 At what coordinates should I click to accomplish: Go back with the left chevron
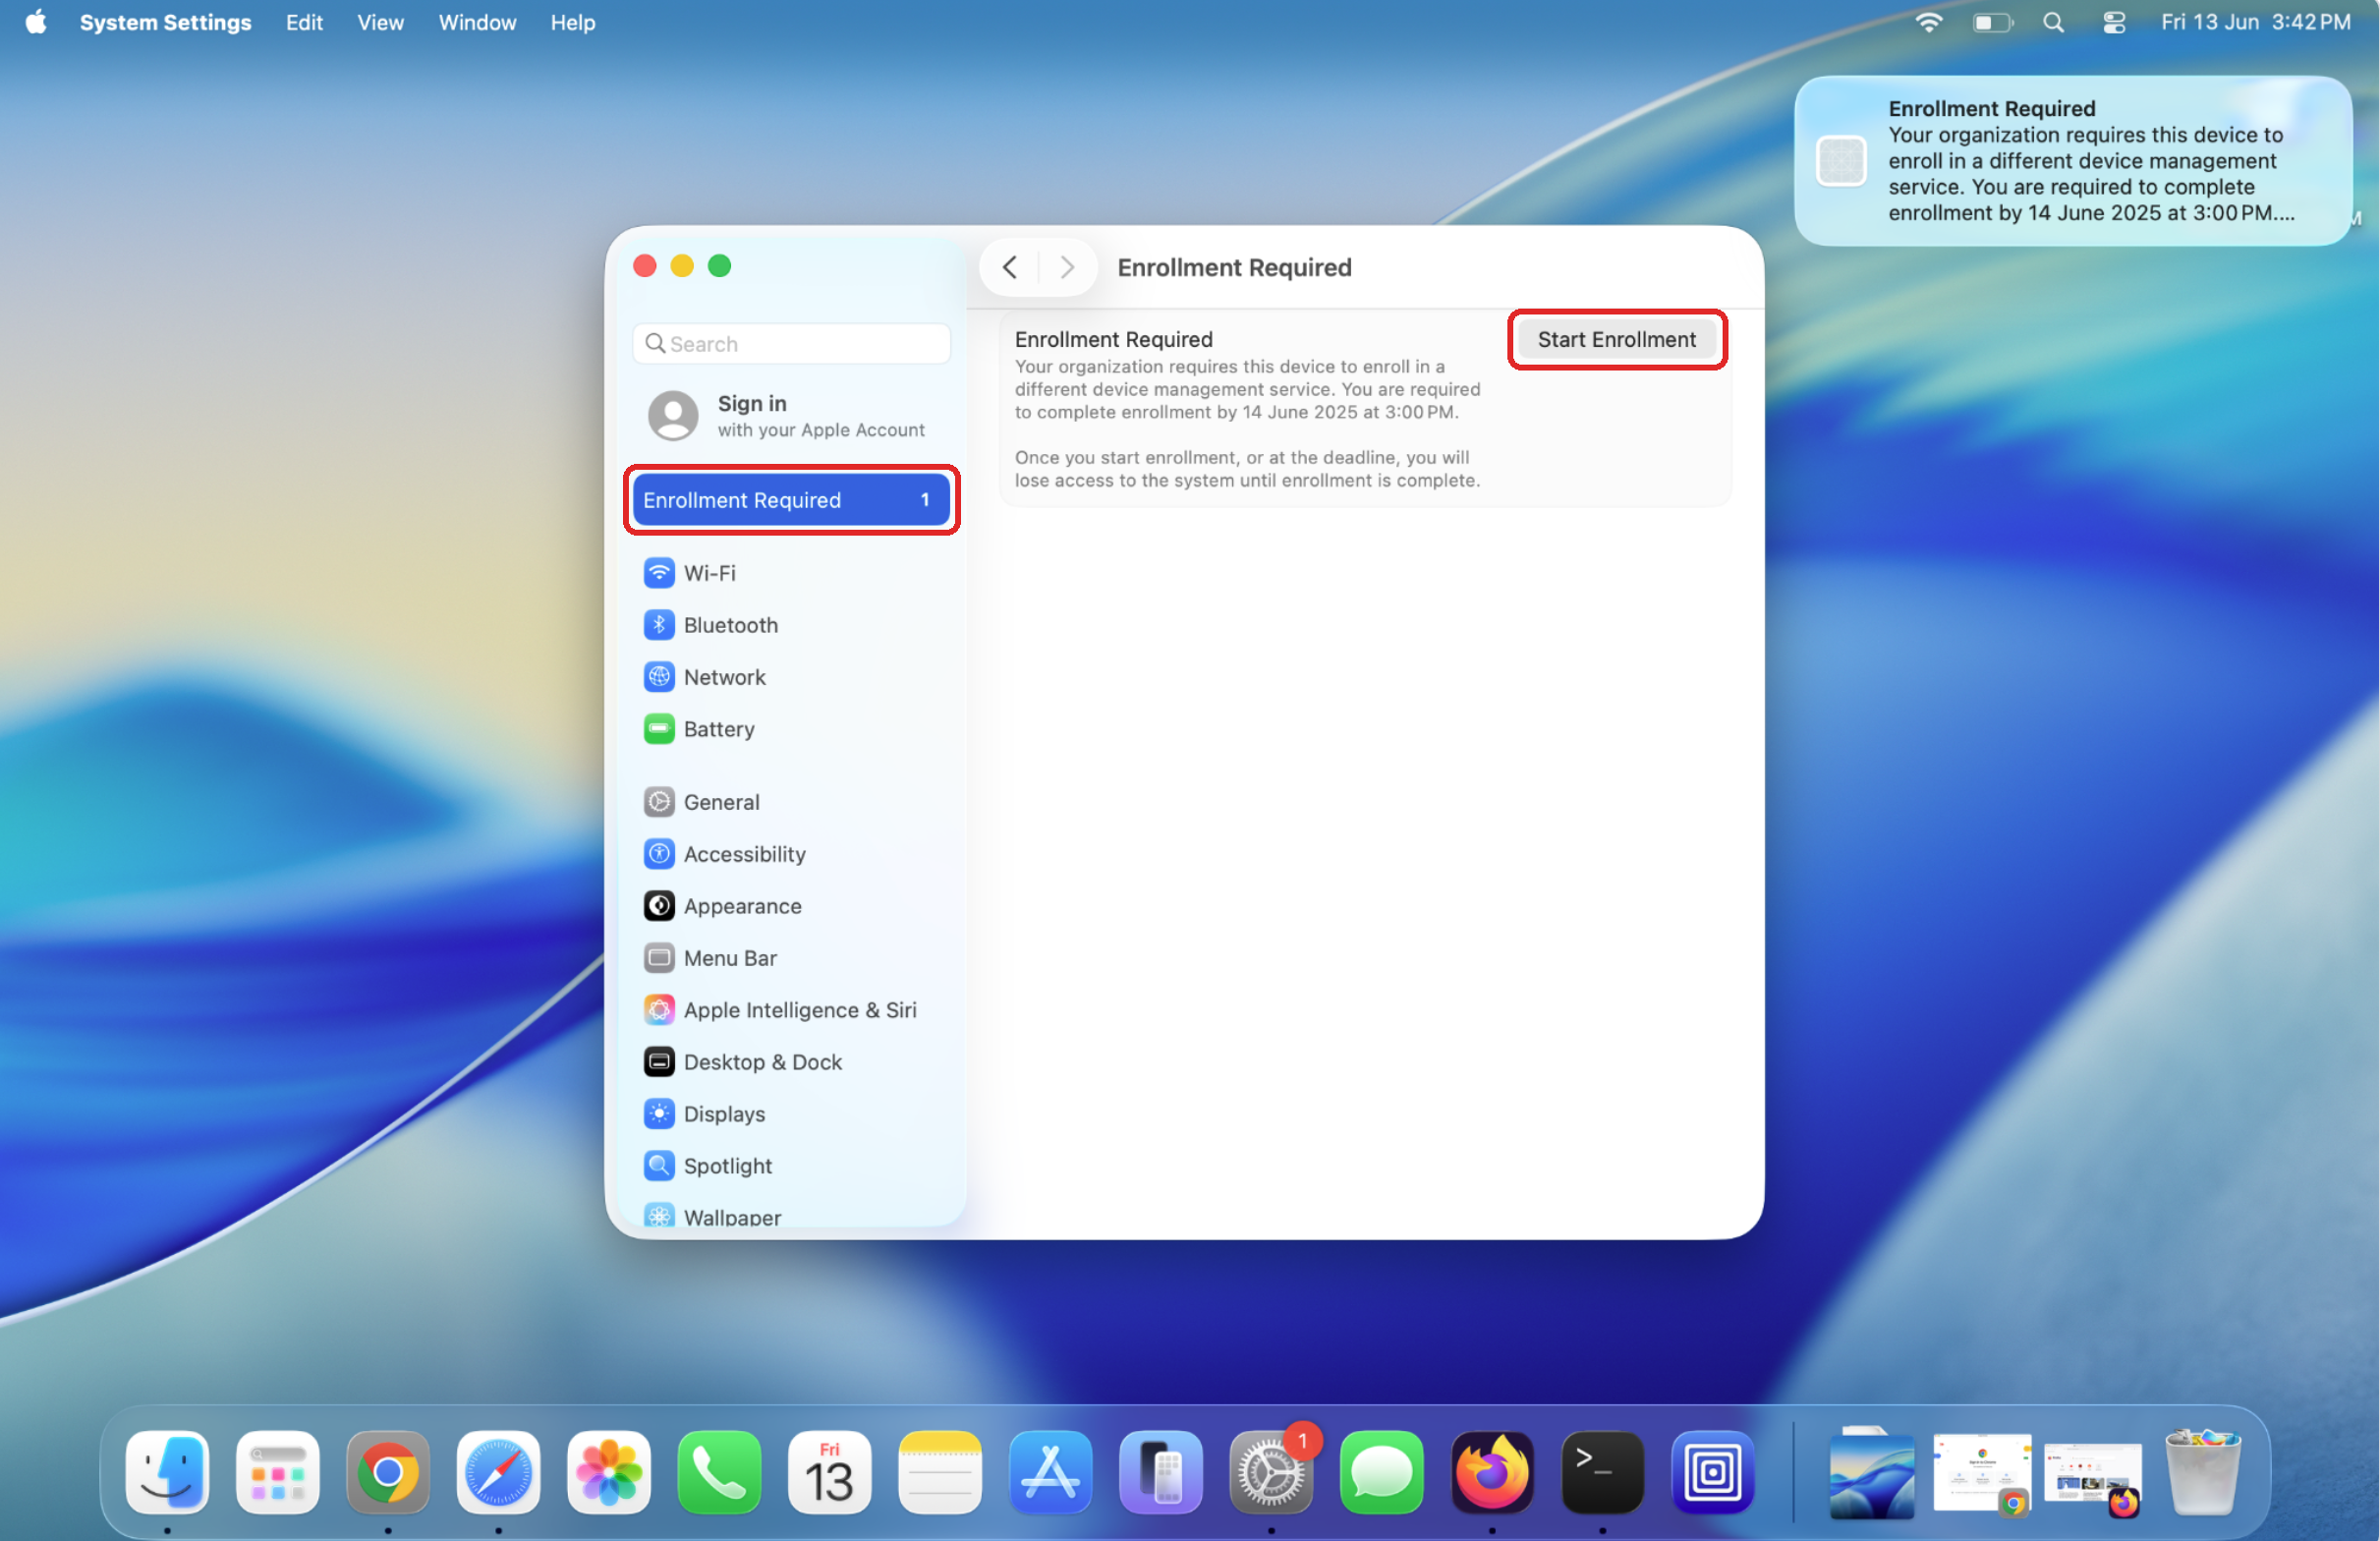coord(1010,267)
